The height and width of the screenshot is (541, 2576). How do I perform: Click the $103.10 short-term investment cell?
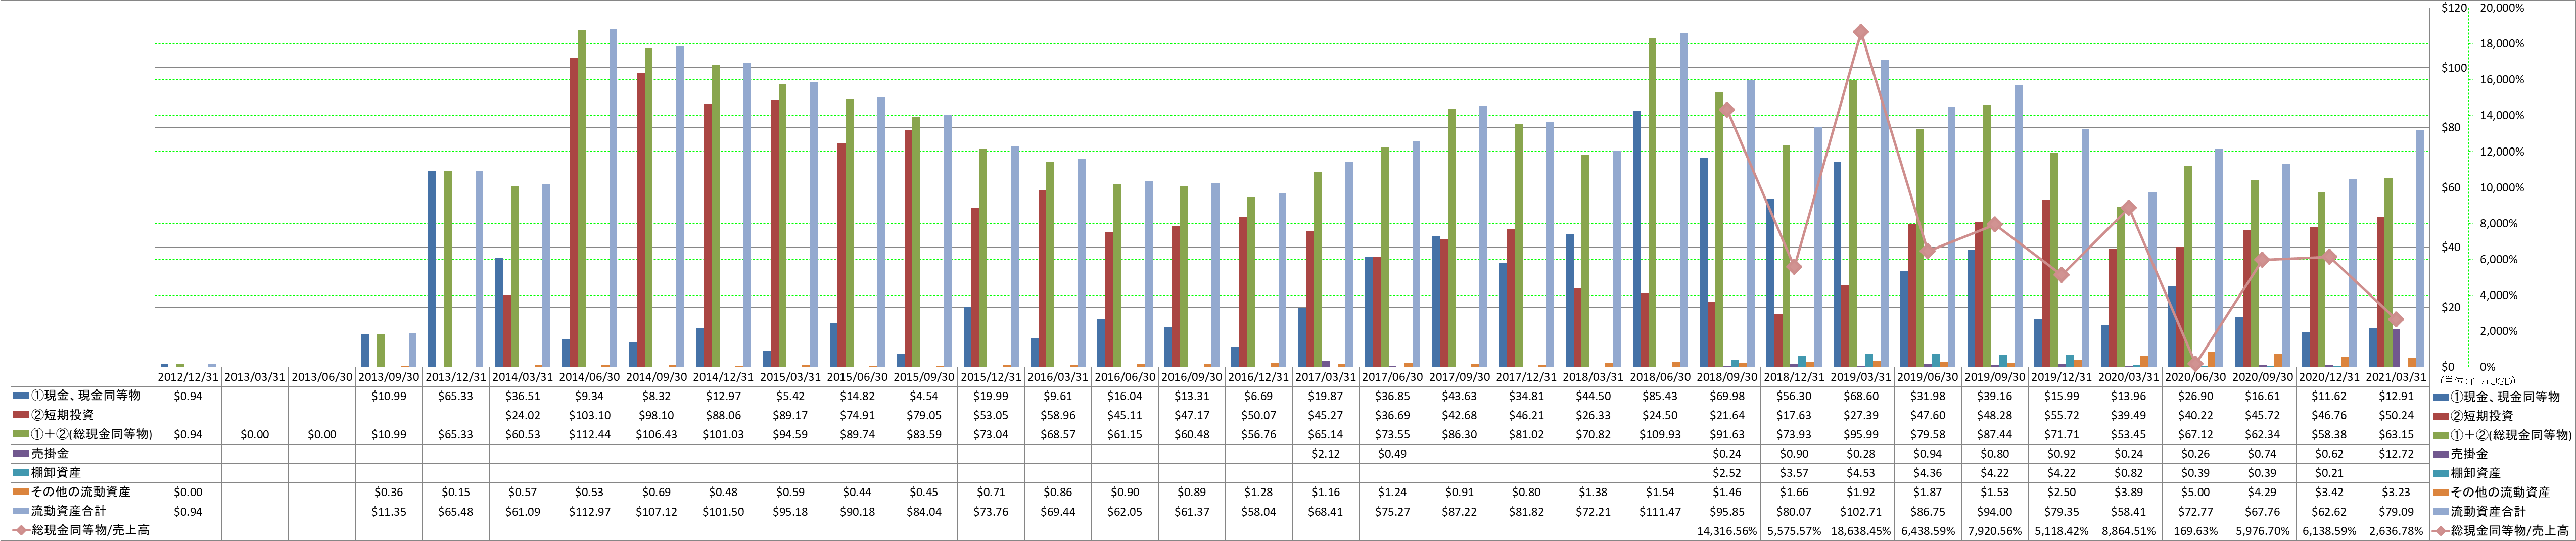coord(590,415)
